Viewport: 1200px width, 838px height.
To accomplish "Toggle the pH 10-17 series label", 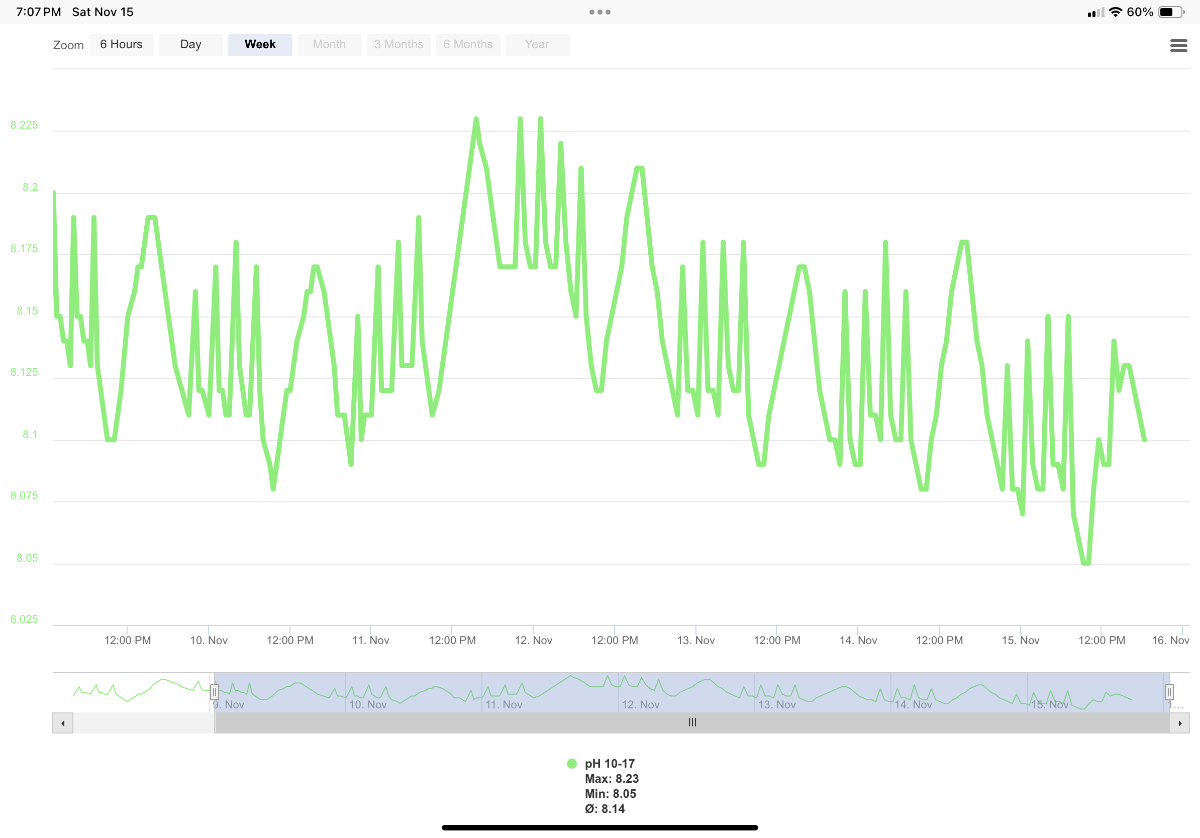I will [610, 764].
